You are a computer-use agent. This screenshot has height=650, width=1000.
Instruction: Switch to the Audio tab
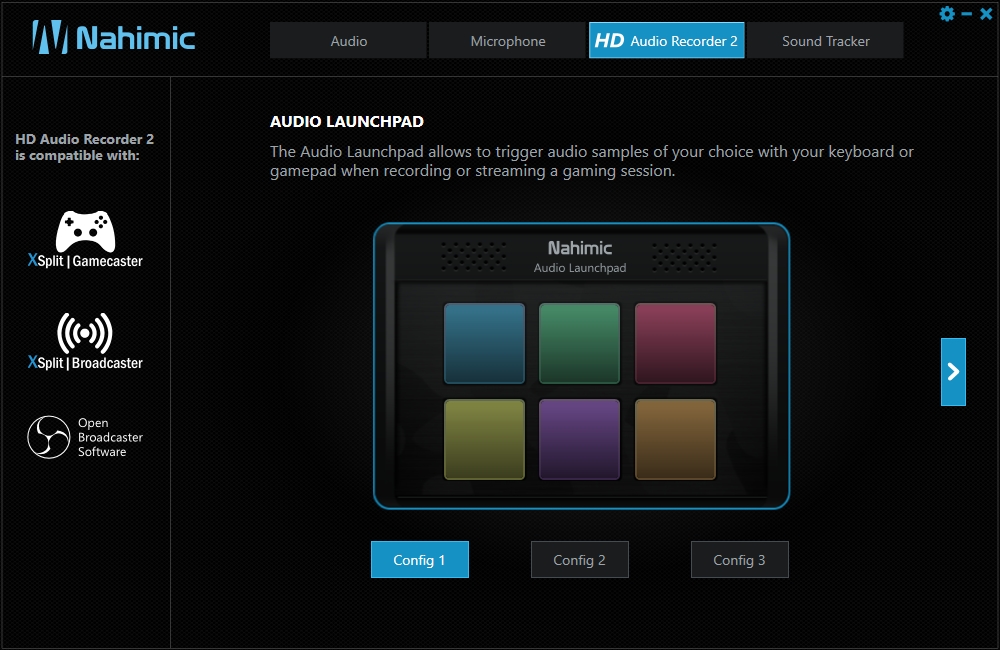click(348, 40)
